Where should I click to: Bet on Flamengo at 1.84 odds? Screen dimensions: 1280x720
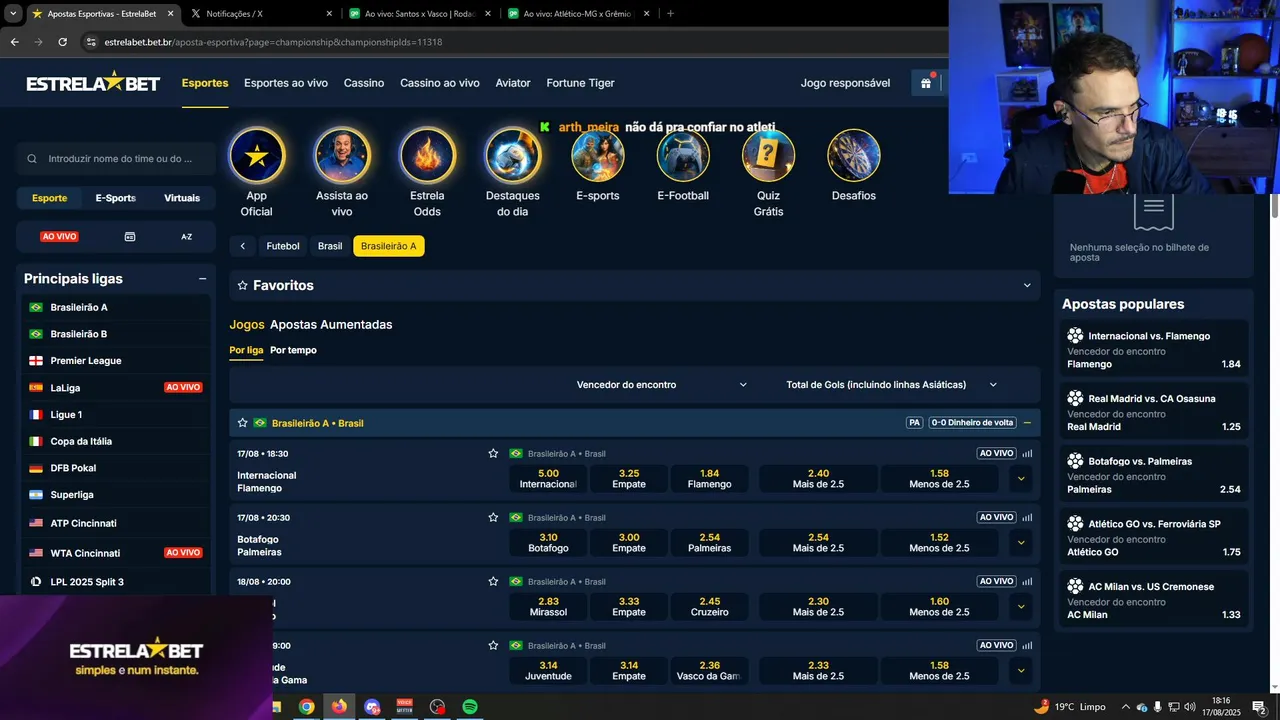[x=710, y=479]
